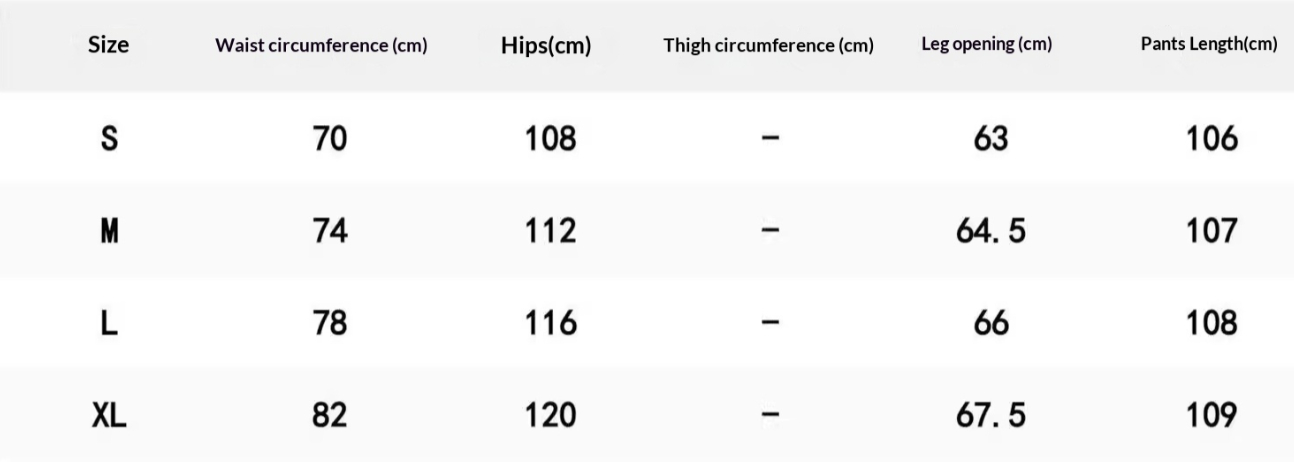This screenshot has height=462, width=1294.
Task: Click leg opening value 67.5
Action: click(x=990, y=415)
